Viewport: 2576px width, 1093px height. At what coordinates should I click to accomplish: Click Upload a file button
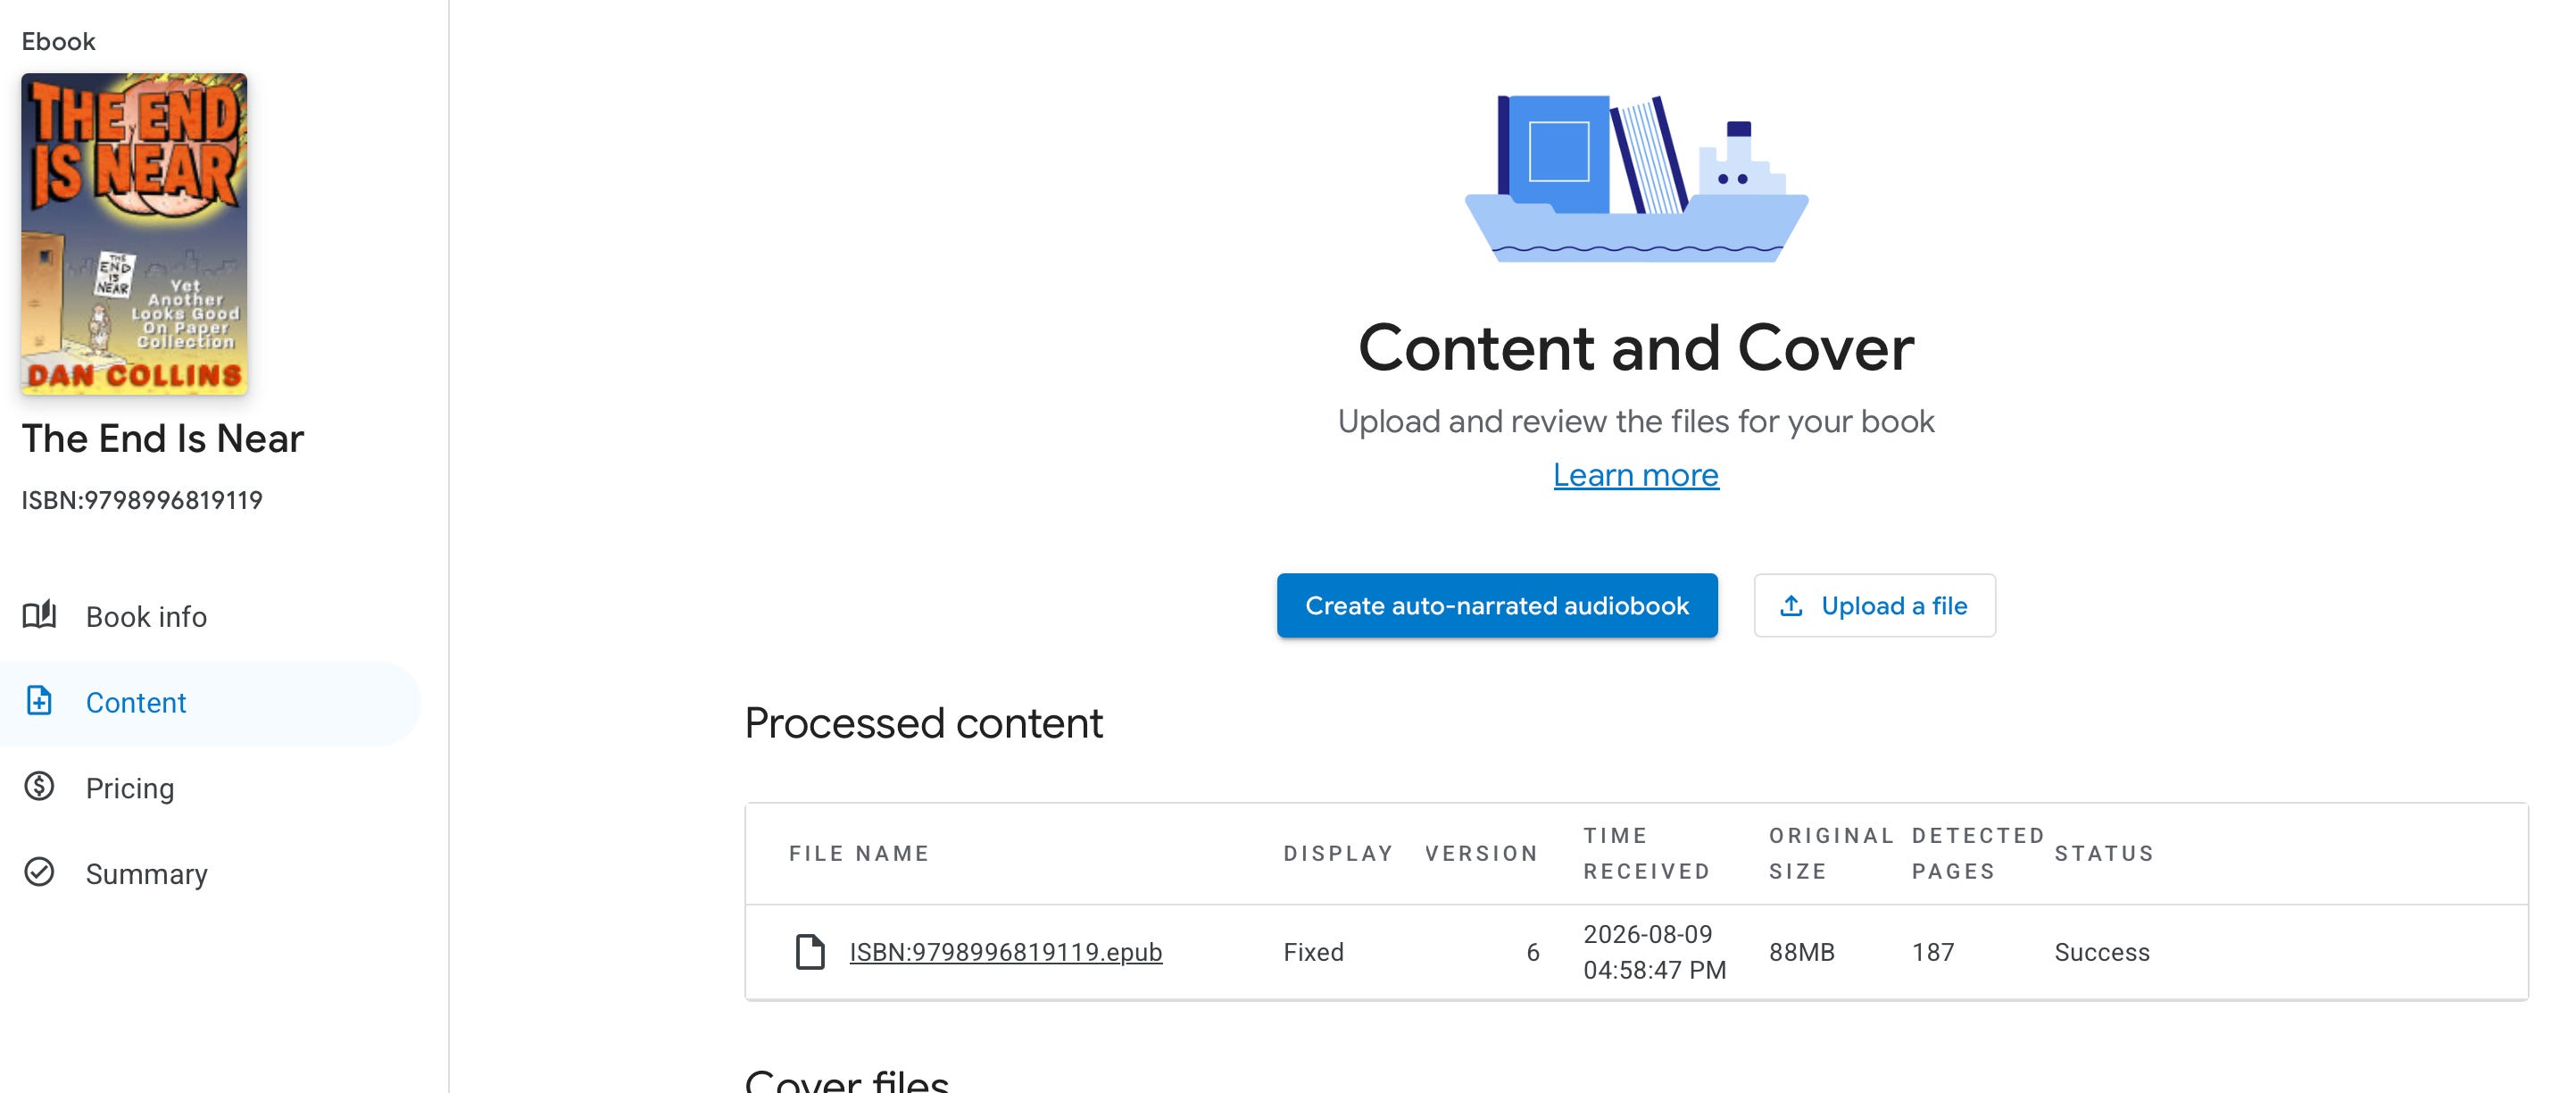pyautogui.click(x=1874, y=606)
